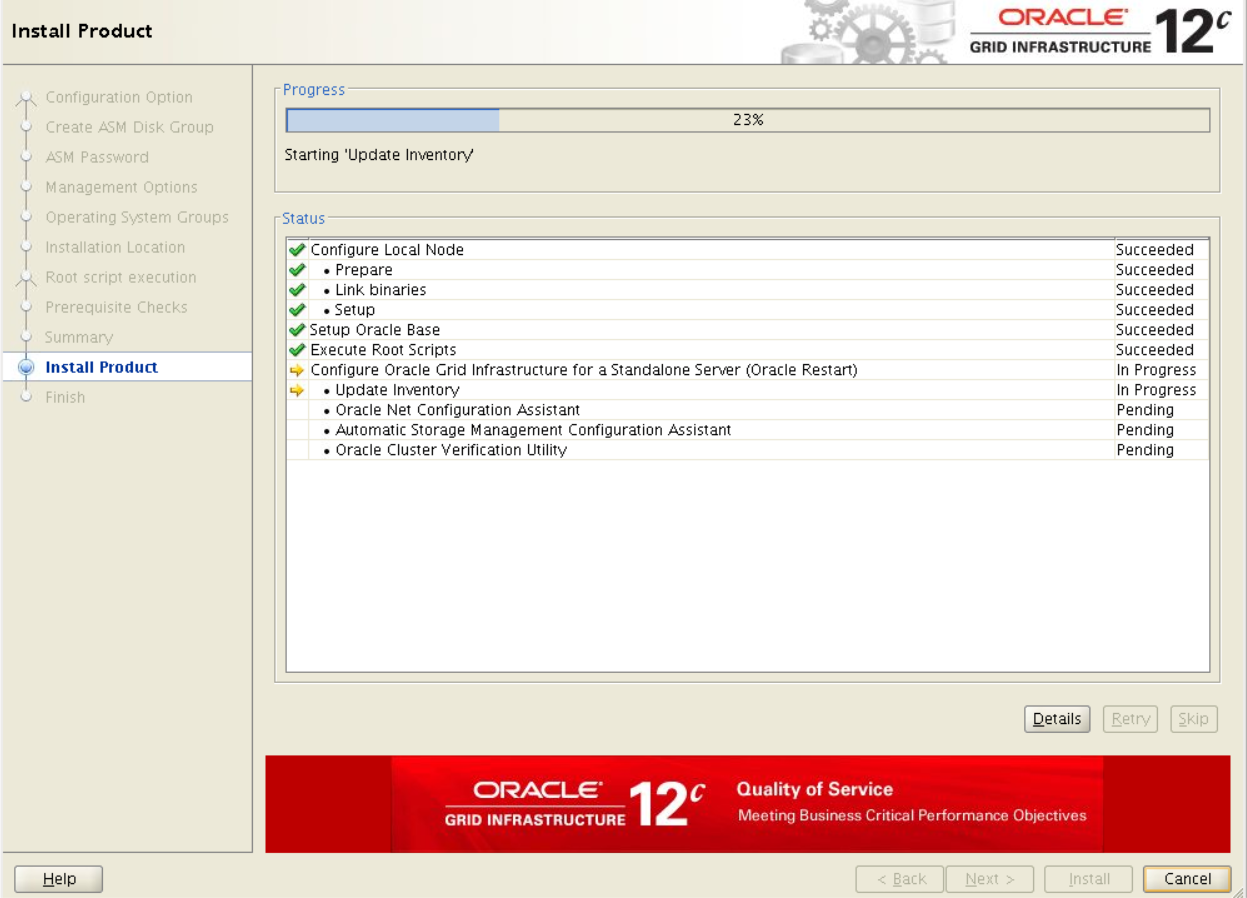
Task: Select the Finish step in sidebar
Action: (x=65, y=397)
